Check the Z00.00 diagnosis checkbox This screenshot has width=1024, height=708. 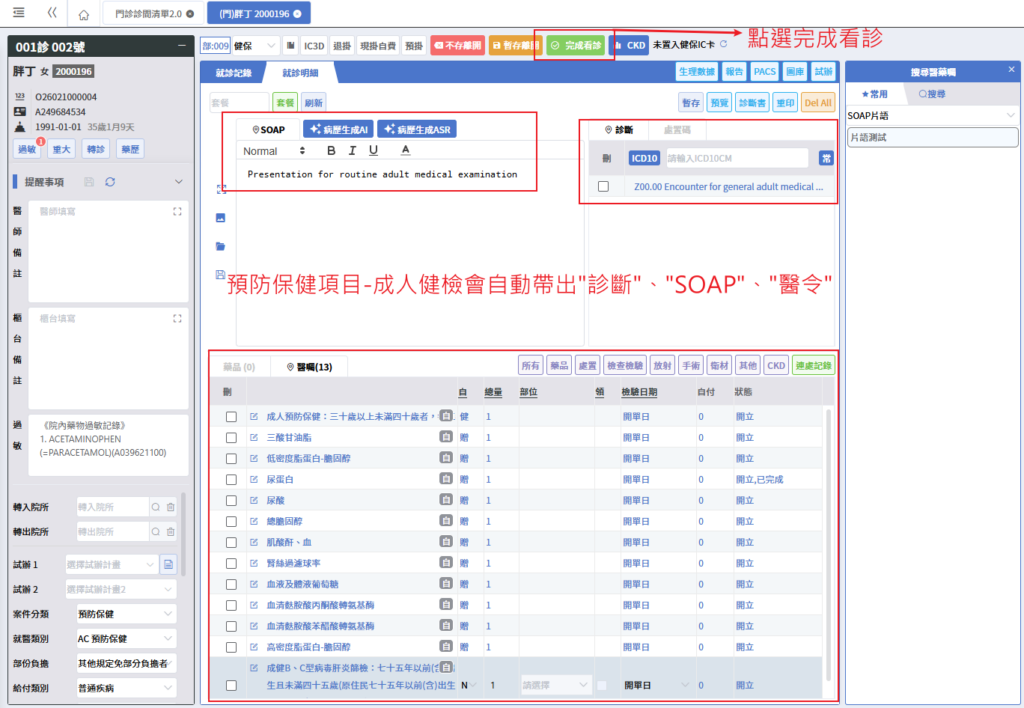(603, 186)
